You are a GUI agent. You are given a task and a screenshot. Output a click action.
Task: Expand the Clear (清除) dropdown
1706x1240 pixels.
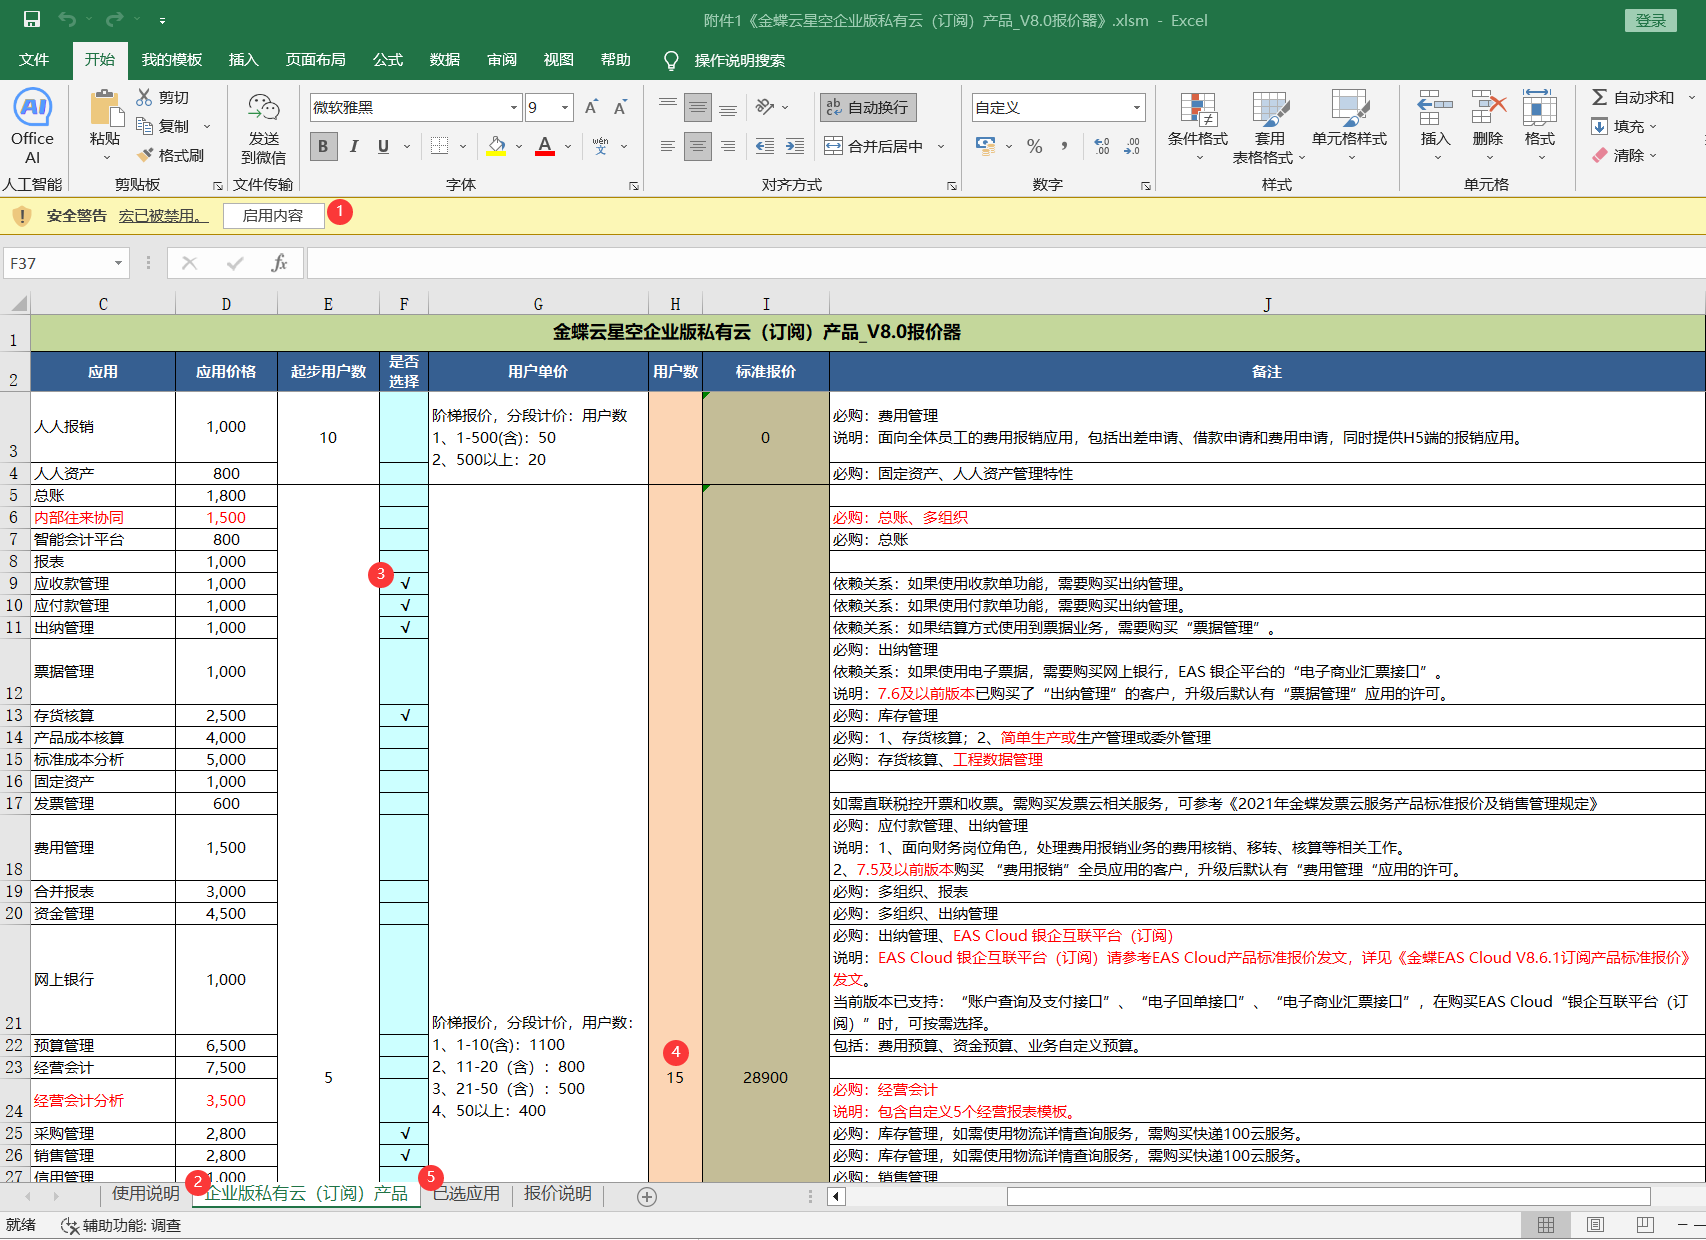(x=1653, y=155)
